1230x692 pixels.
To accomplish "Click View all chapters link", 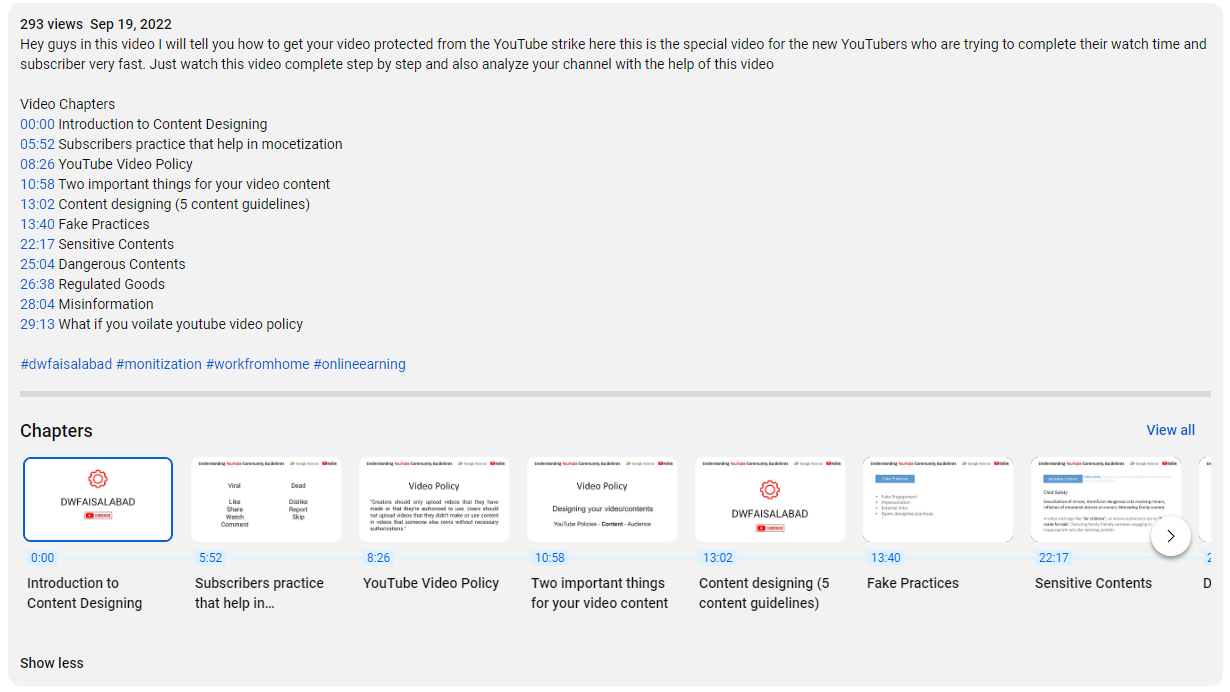I will [x=1170, y=430].
